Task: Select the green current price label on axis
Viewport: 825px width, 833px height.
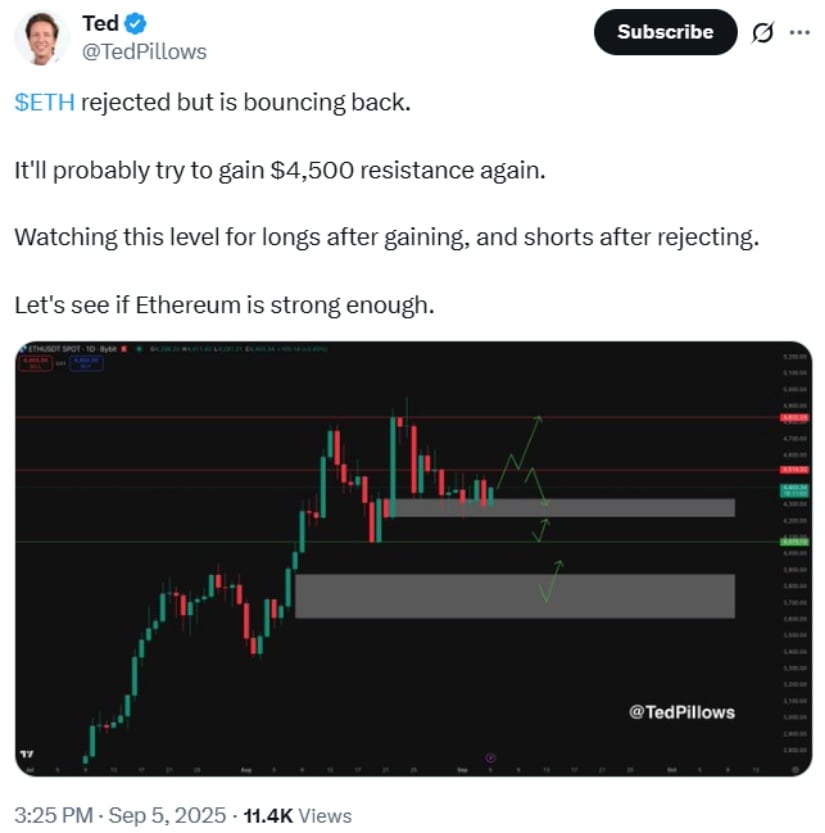Action: [794, 490]
